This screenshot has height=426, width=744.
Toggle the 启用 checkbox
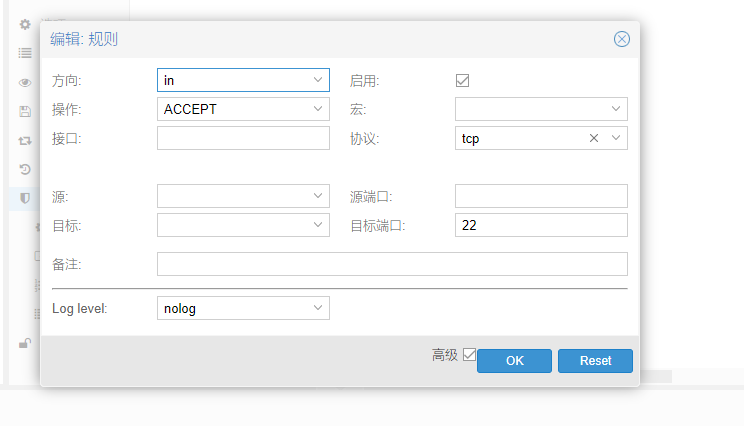(462, 80)
